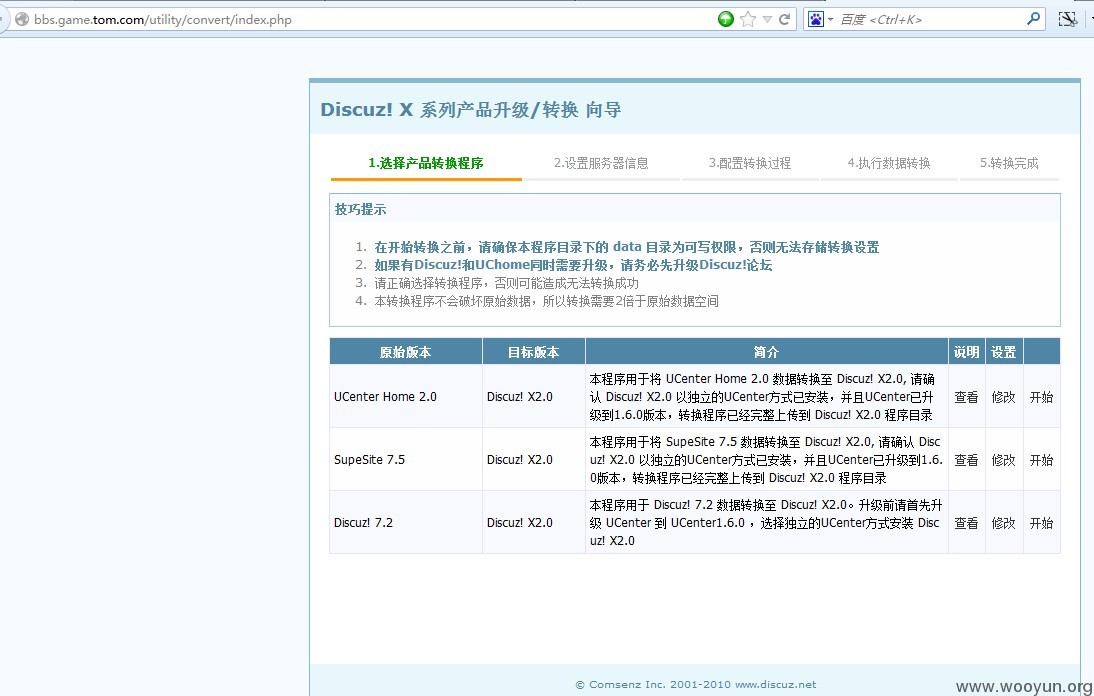Click the 目标版本 column header

534,352
